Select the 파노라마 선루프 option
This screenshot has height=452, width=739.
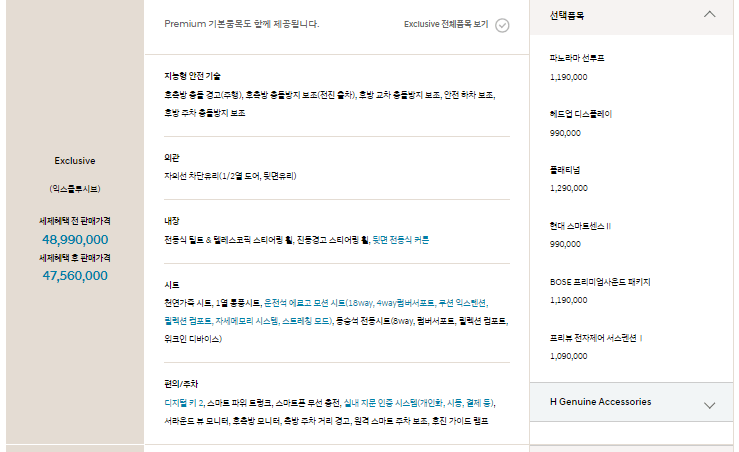(577, 58)
